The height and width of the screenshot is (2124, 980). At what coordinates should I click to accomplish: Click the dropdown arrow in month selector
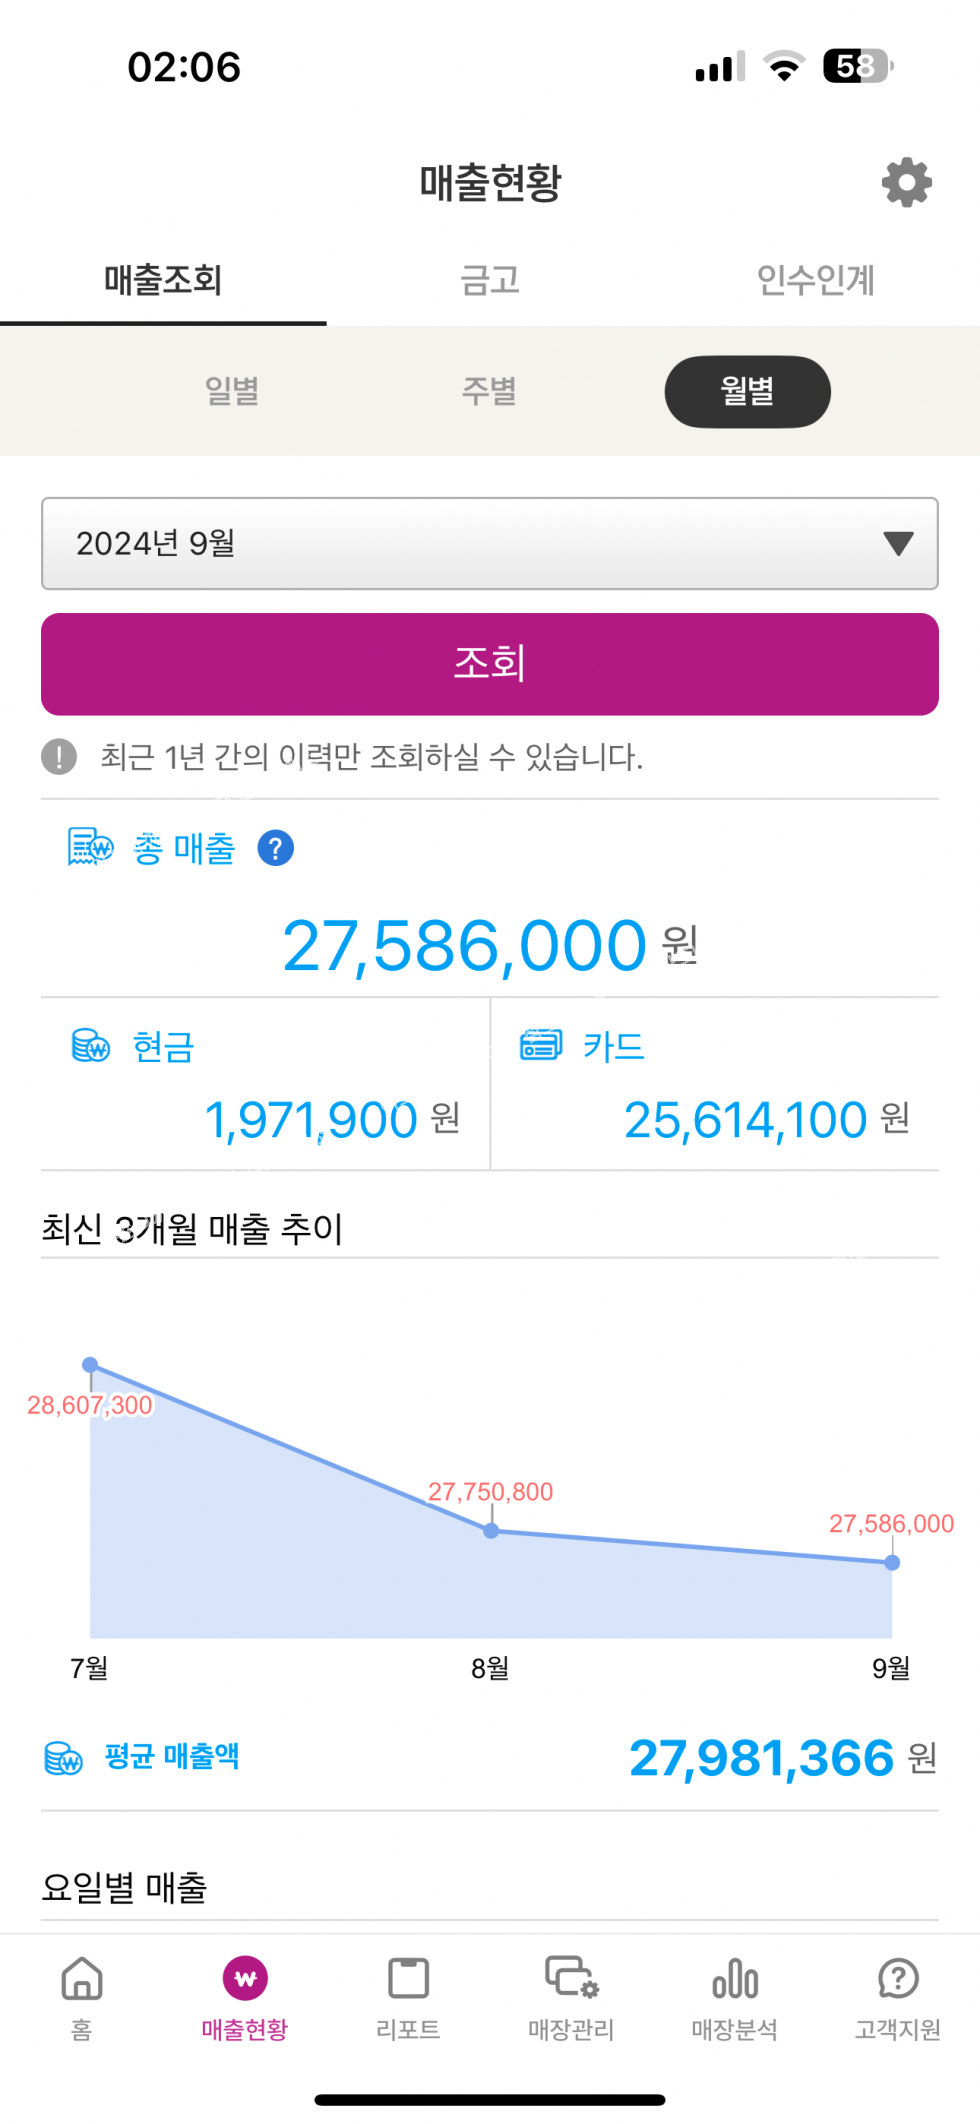click(898, 543)
